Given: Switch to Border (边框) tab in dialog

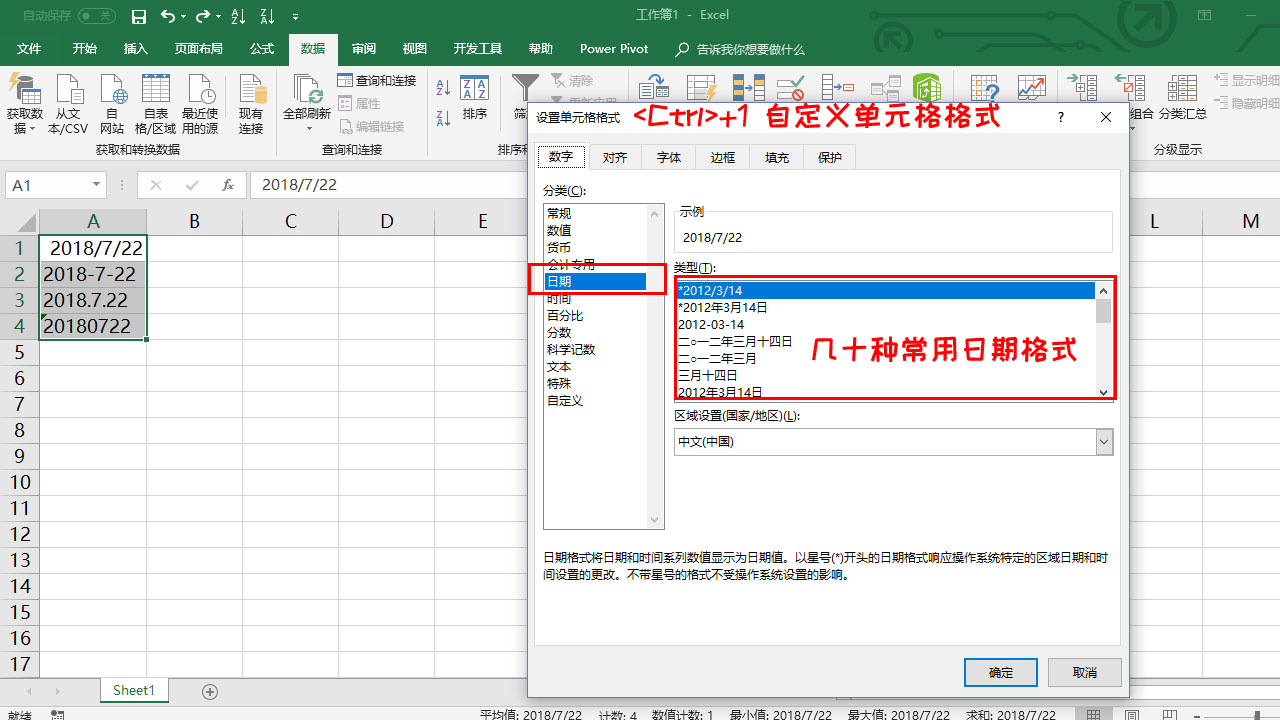Looking at the screenshot, I should pyautogui.click(x=723, y=157).
